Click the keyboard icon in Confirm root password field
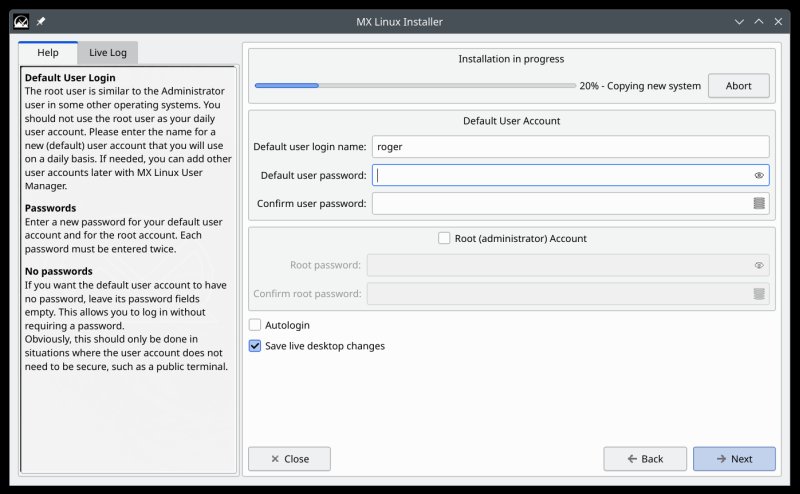Image resolution: width=800 pixels, height=494 pixels. tap(759, 293)
